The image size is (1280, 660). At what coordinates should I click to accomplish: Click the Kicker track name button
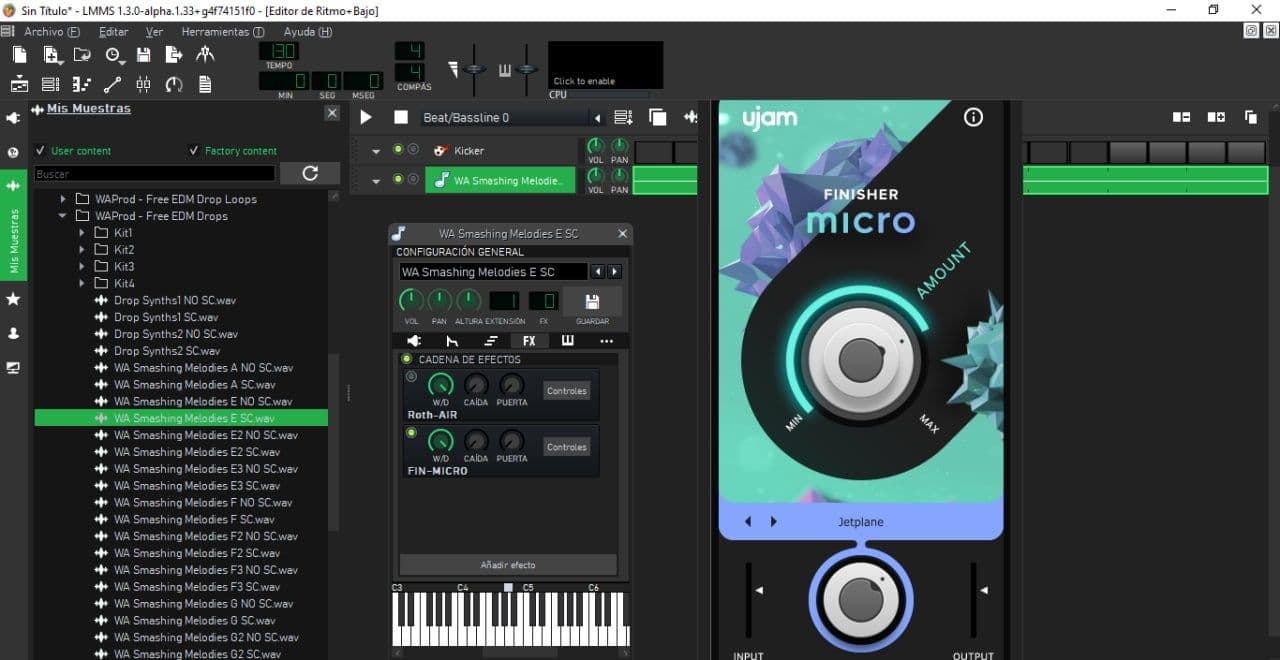tap(502, 151)
